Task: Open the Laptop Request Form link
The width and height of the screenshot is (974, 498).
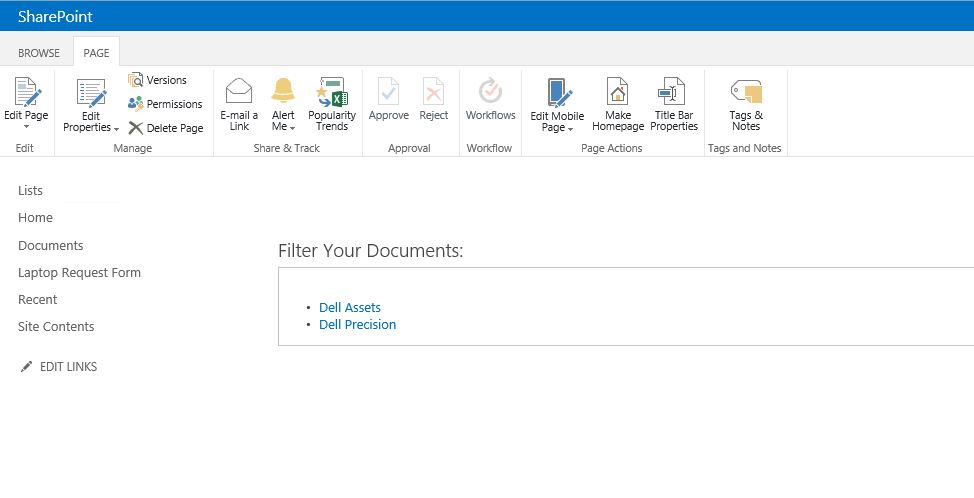Action: tap(79, 273)
